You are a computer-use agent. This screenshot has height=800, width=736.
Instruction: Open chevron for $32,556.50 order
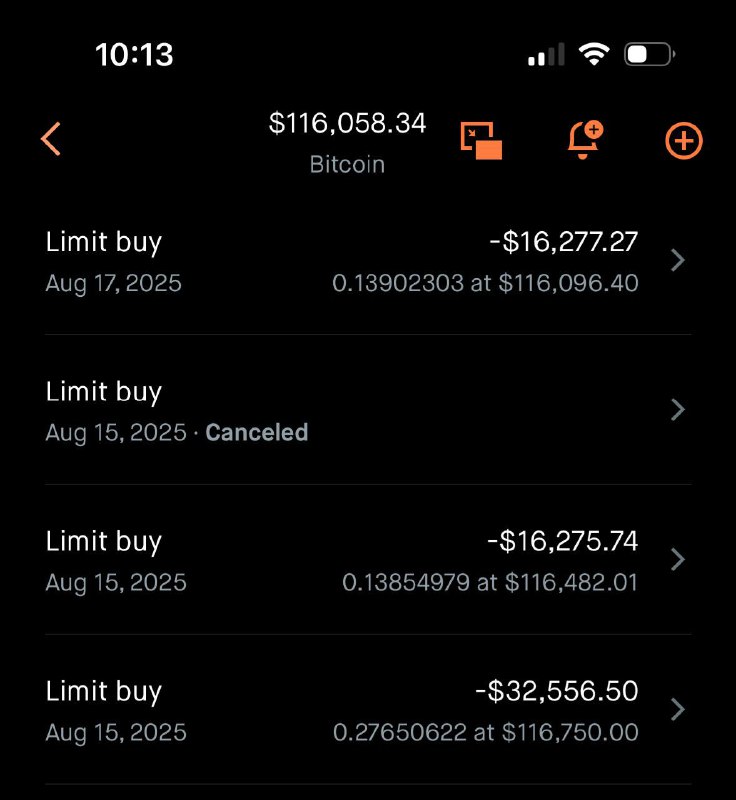tap(678, 709)
